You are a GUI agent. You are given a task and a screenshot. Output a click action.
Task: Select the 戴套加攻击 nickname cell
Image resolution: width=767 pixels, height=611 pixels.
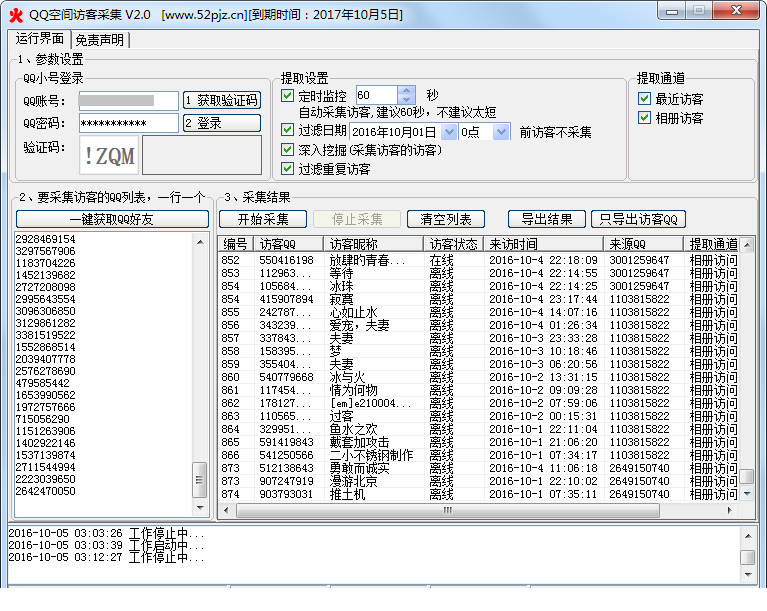coord(360,442)
